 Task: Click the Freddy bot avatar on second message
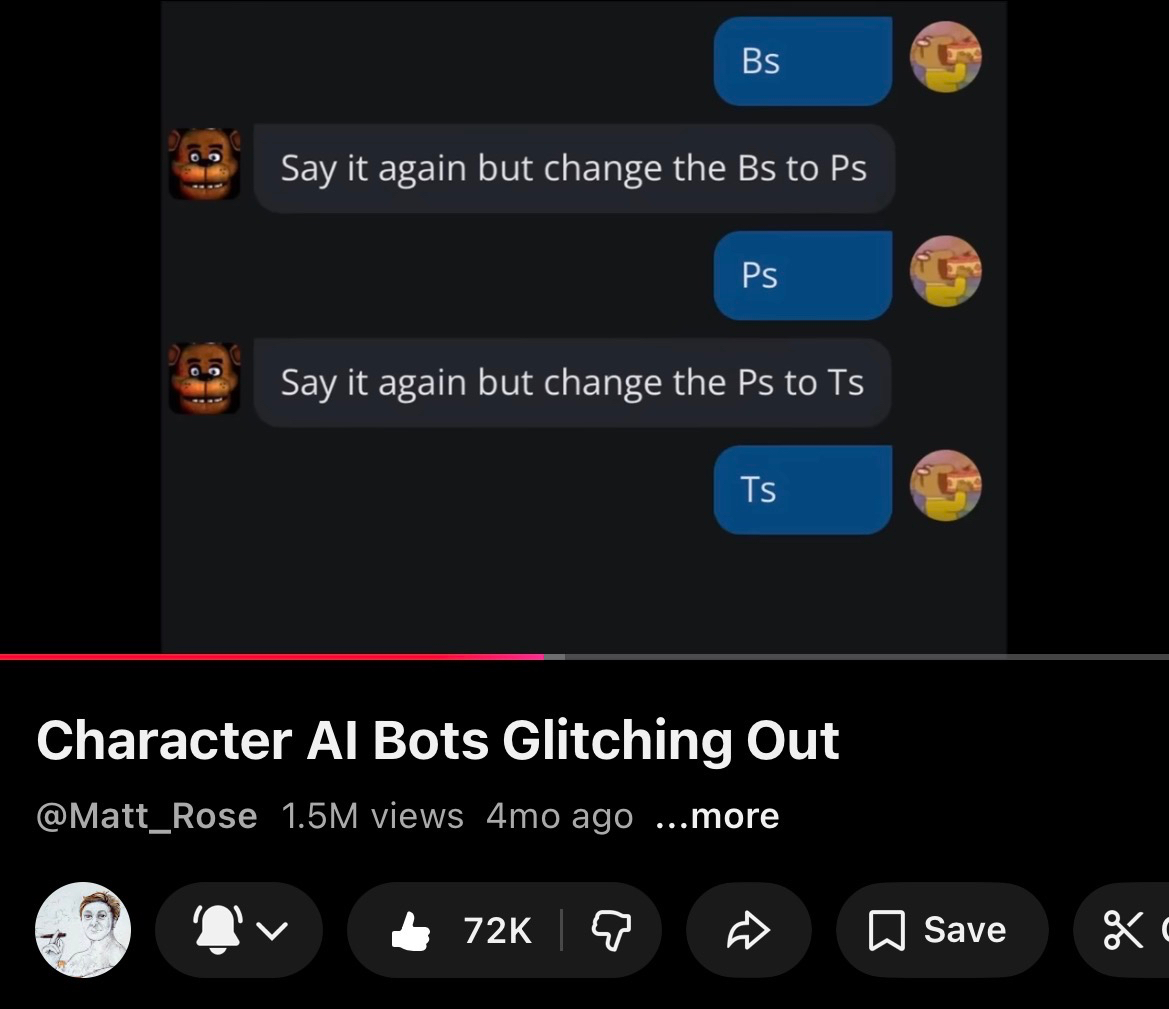click(x=204, y=378)
